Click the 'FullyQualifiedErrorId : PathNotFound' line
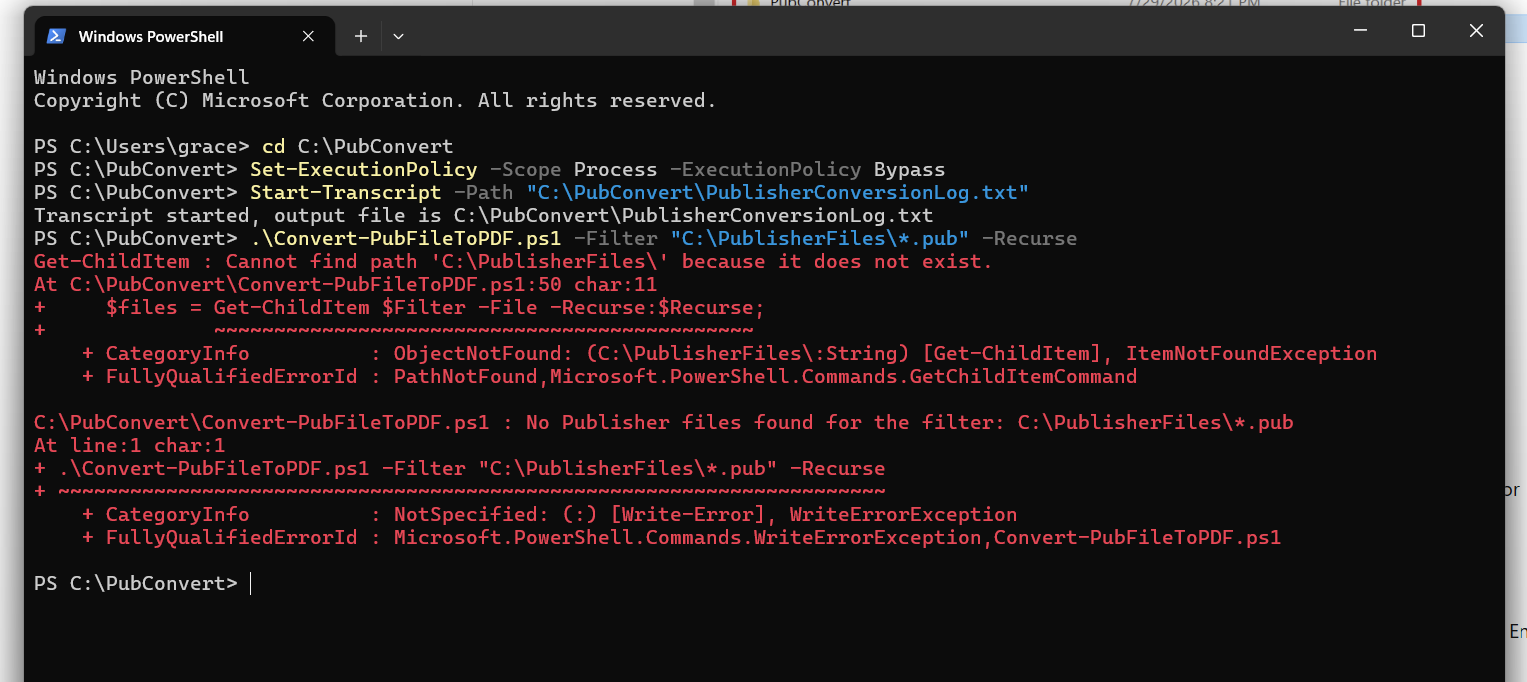The image size is (1527, 682). click(x=609, y=377)
